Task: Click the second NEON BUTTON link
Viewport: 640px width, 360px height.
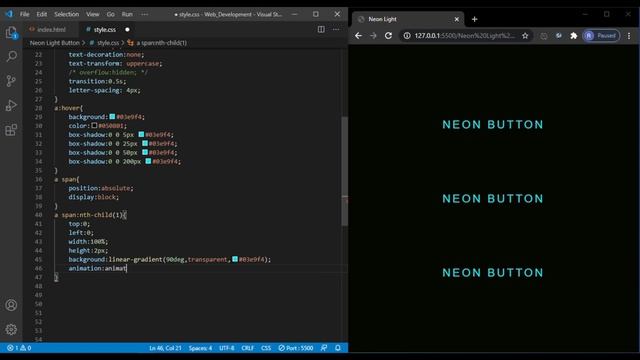Action: (x=493, y=199)
